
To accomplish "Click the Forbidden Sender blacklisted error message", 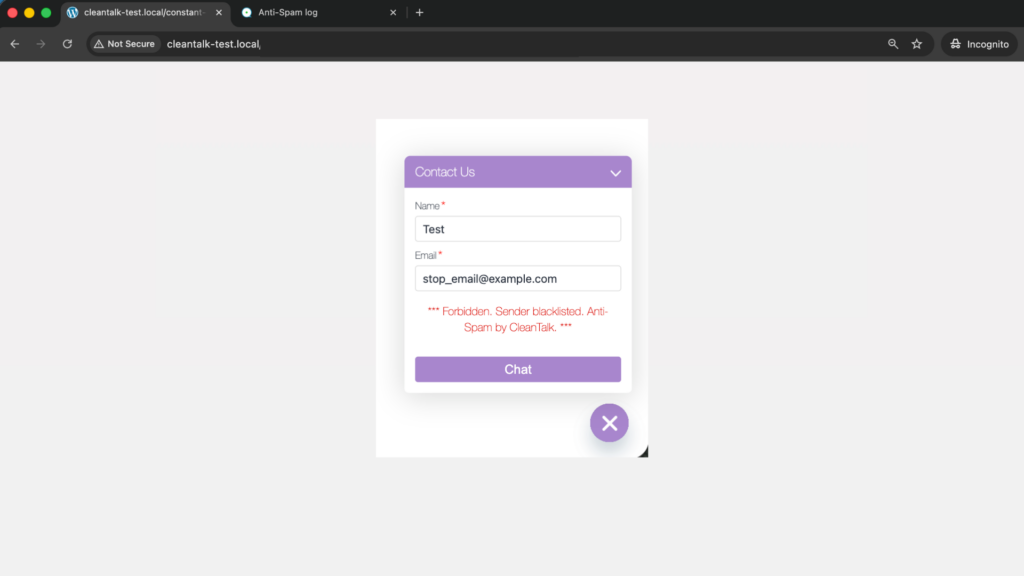I will (x=518, y=319).
